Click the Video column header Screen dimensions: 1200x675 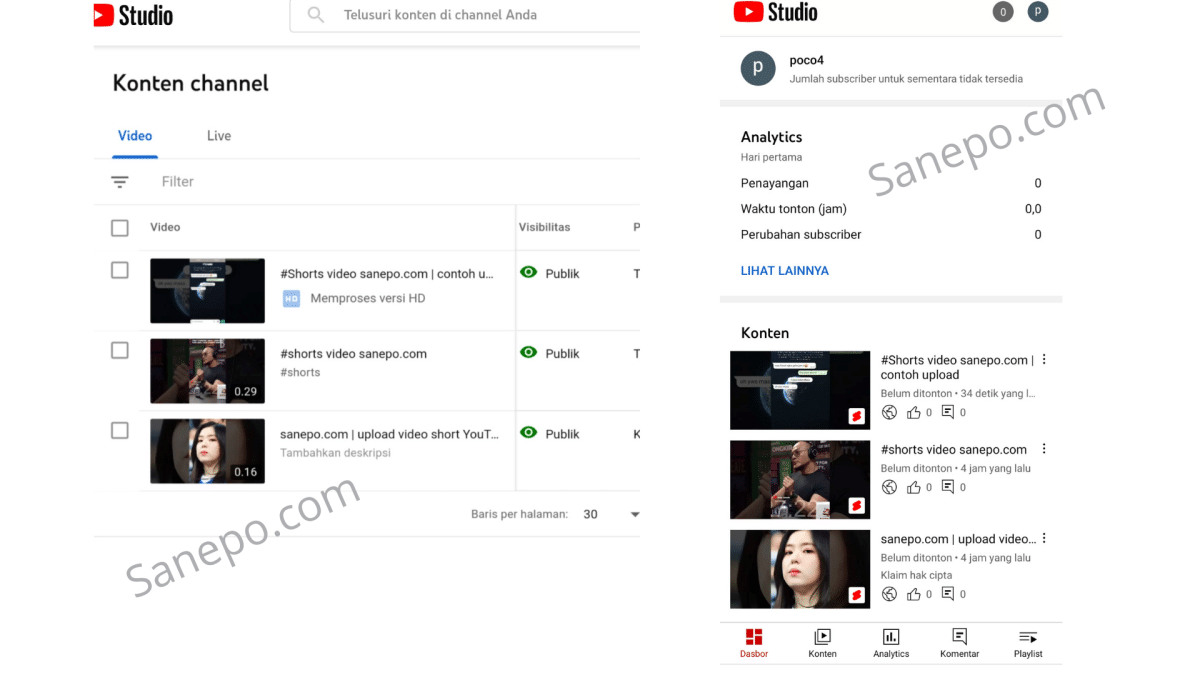point(165,227)
